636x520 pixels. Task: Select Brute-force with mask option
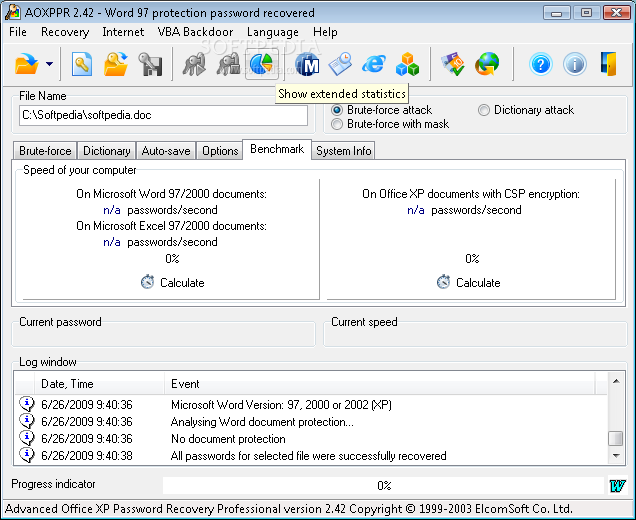tap(337, 124)
